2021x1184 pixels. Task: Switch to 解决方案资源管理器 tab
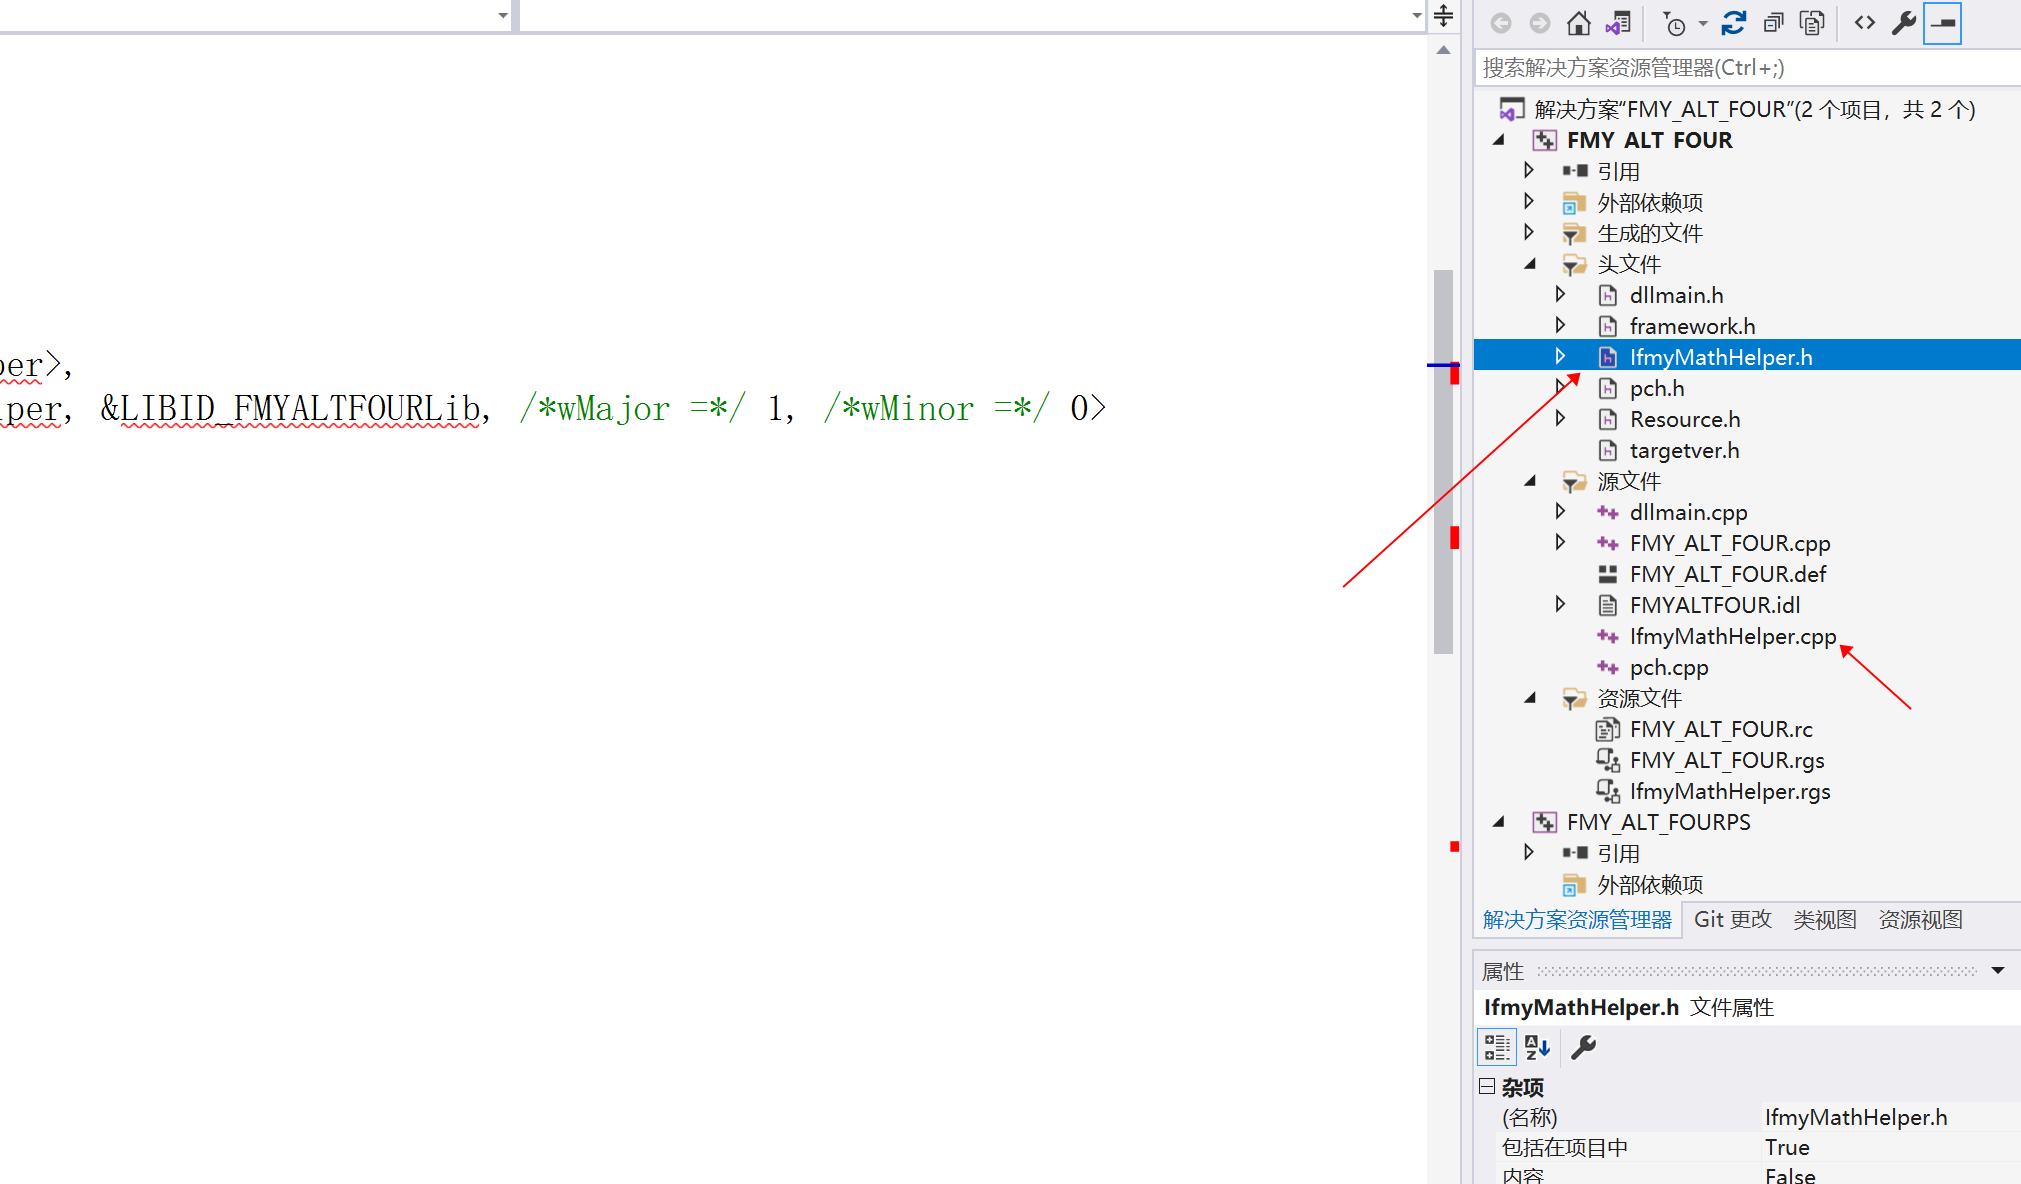click(x=1577, y=919)
